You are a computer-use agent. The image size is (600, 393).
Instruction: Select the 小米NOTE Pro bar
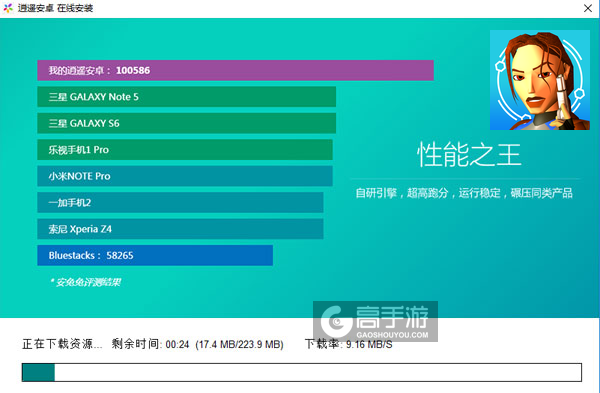pyautogui.click(x=185, y=176)
